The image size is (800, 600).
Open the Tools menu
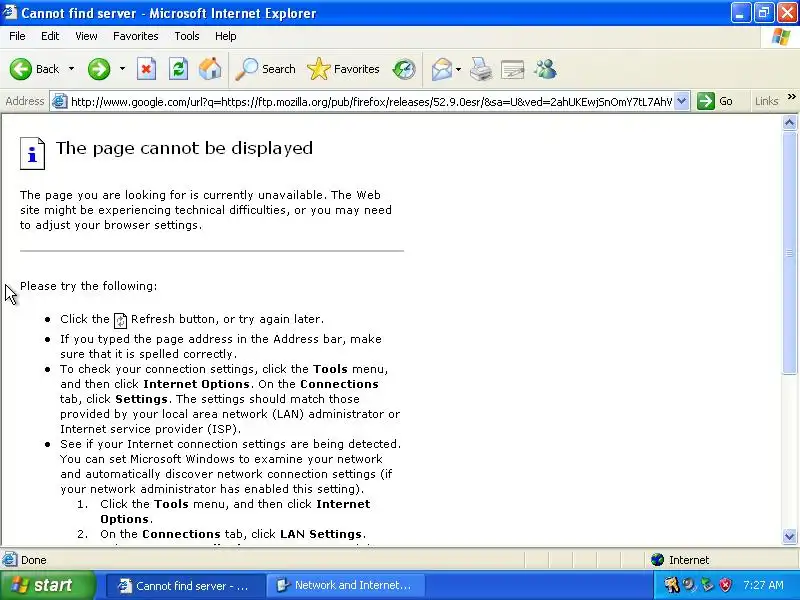[187, 36]
